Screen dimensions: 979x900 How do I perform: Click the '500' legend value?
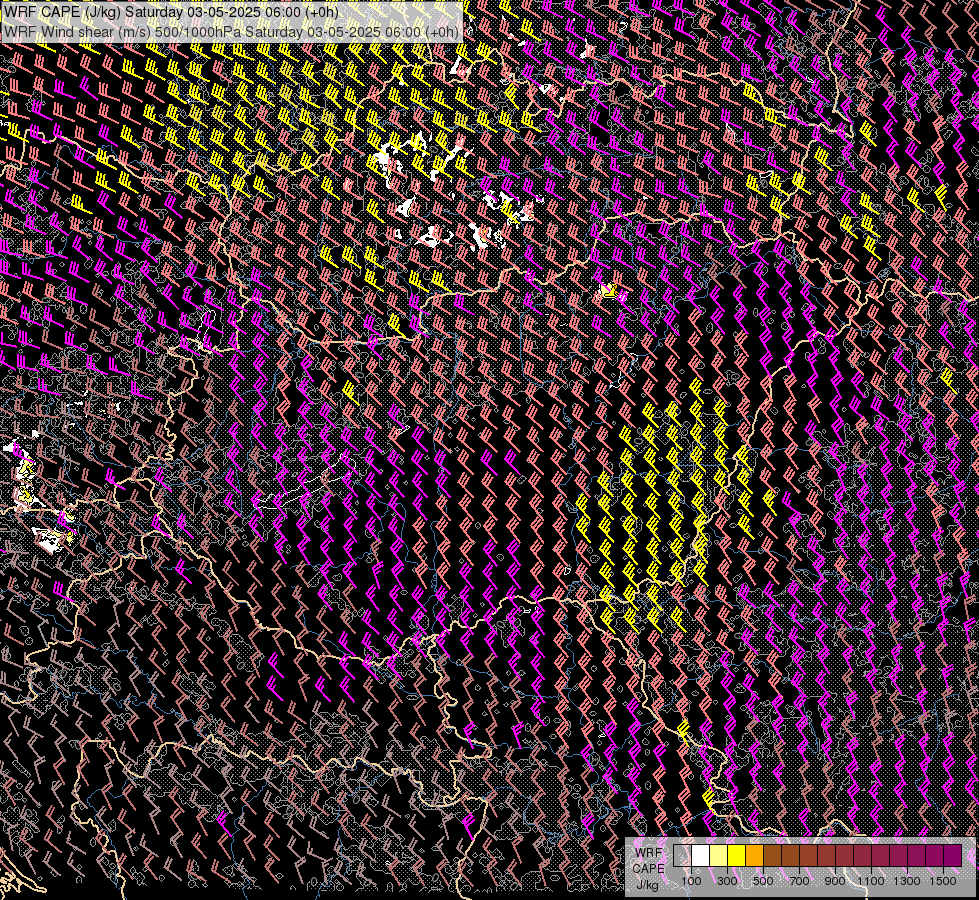click(x=763, y=881)
